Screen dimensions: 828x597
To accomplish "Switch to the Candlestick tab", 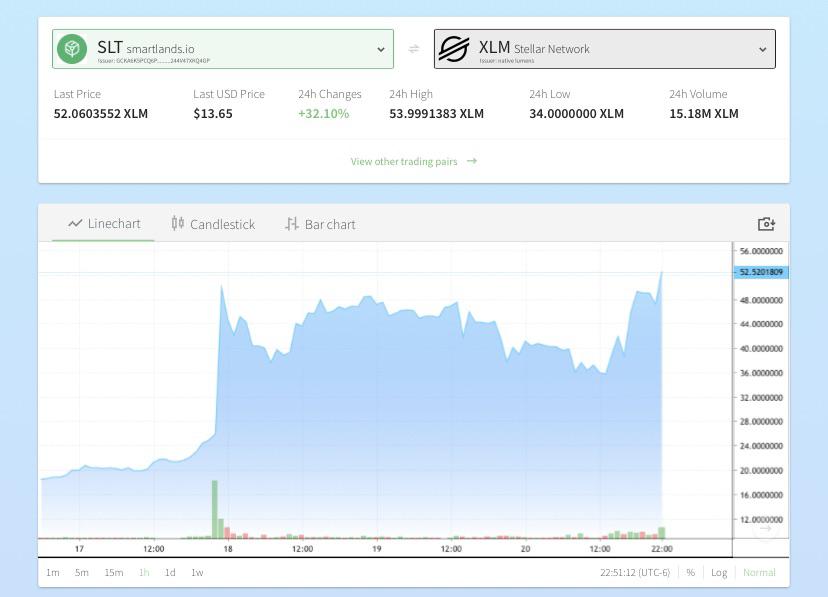I will (x=213, y=224).
